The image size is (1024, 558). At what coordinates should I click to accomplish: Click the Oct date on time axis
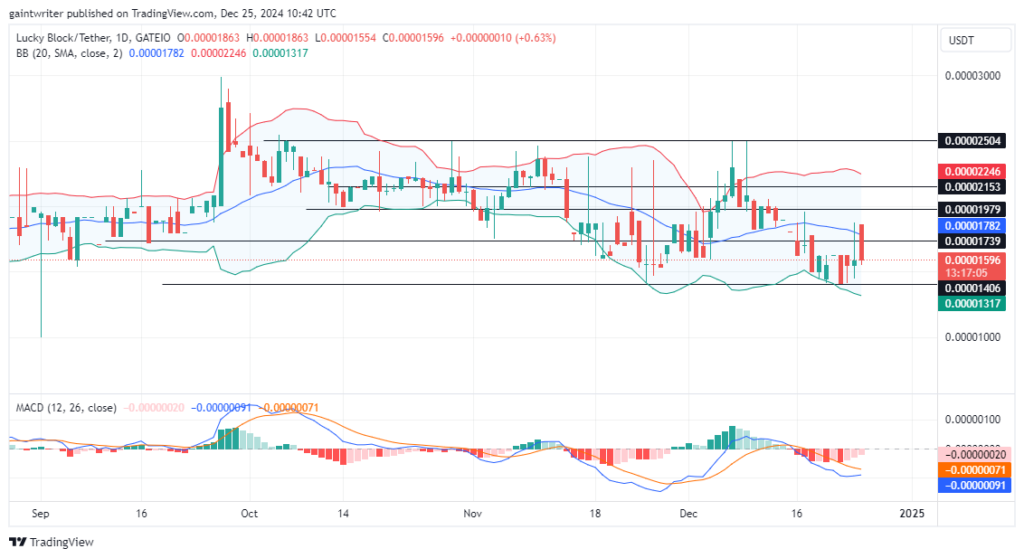[x=249, y=513]
